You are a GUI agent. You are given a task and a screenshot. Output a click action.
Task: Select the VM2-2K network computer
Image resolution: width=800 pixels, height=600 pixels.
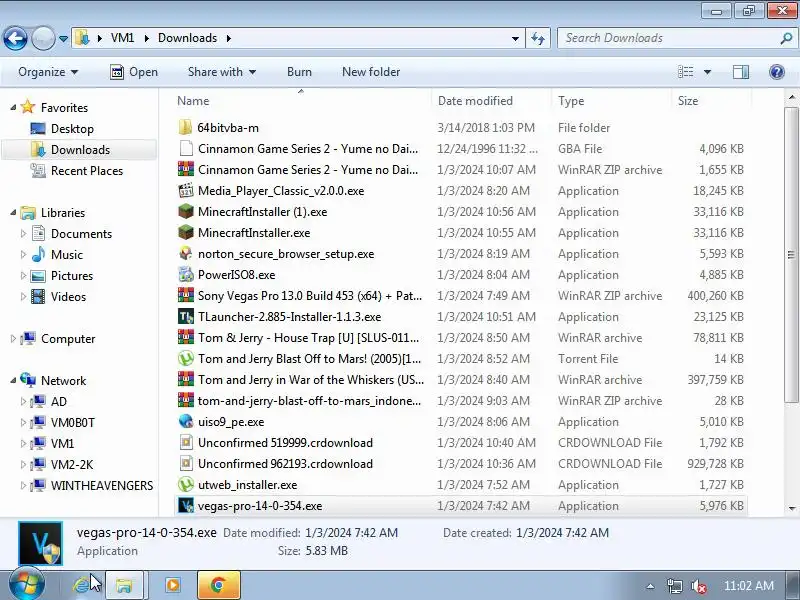pyautogui.click(x=71, y=464)
